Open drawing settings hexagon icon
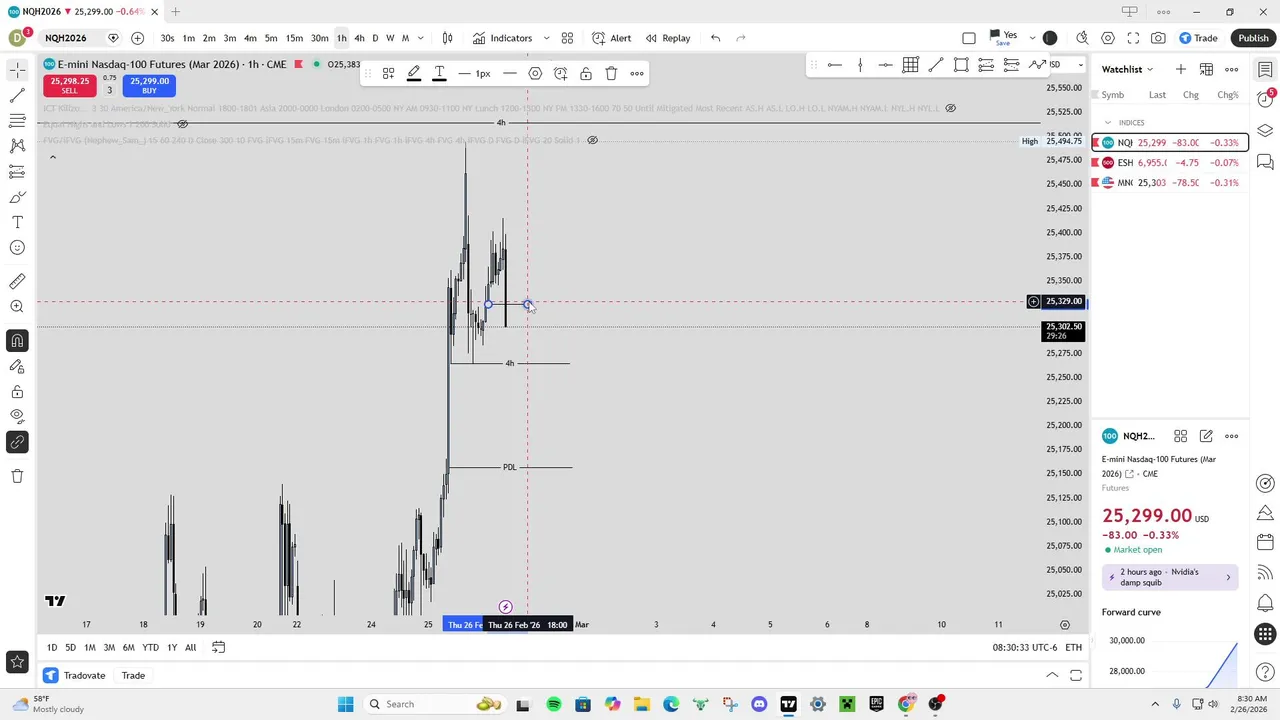The image size is (1280, 720). (535, 74)
